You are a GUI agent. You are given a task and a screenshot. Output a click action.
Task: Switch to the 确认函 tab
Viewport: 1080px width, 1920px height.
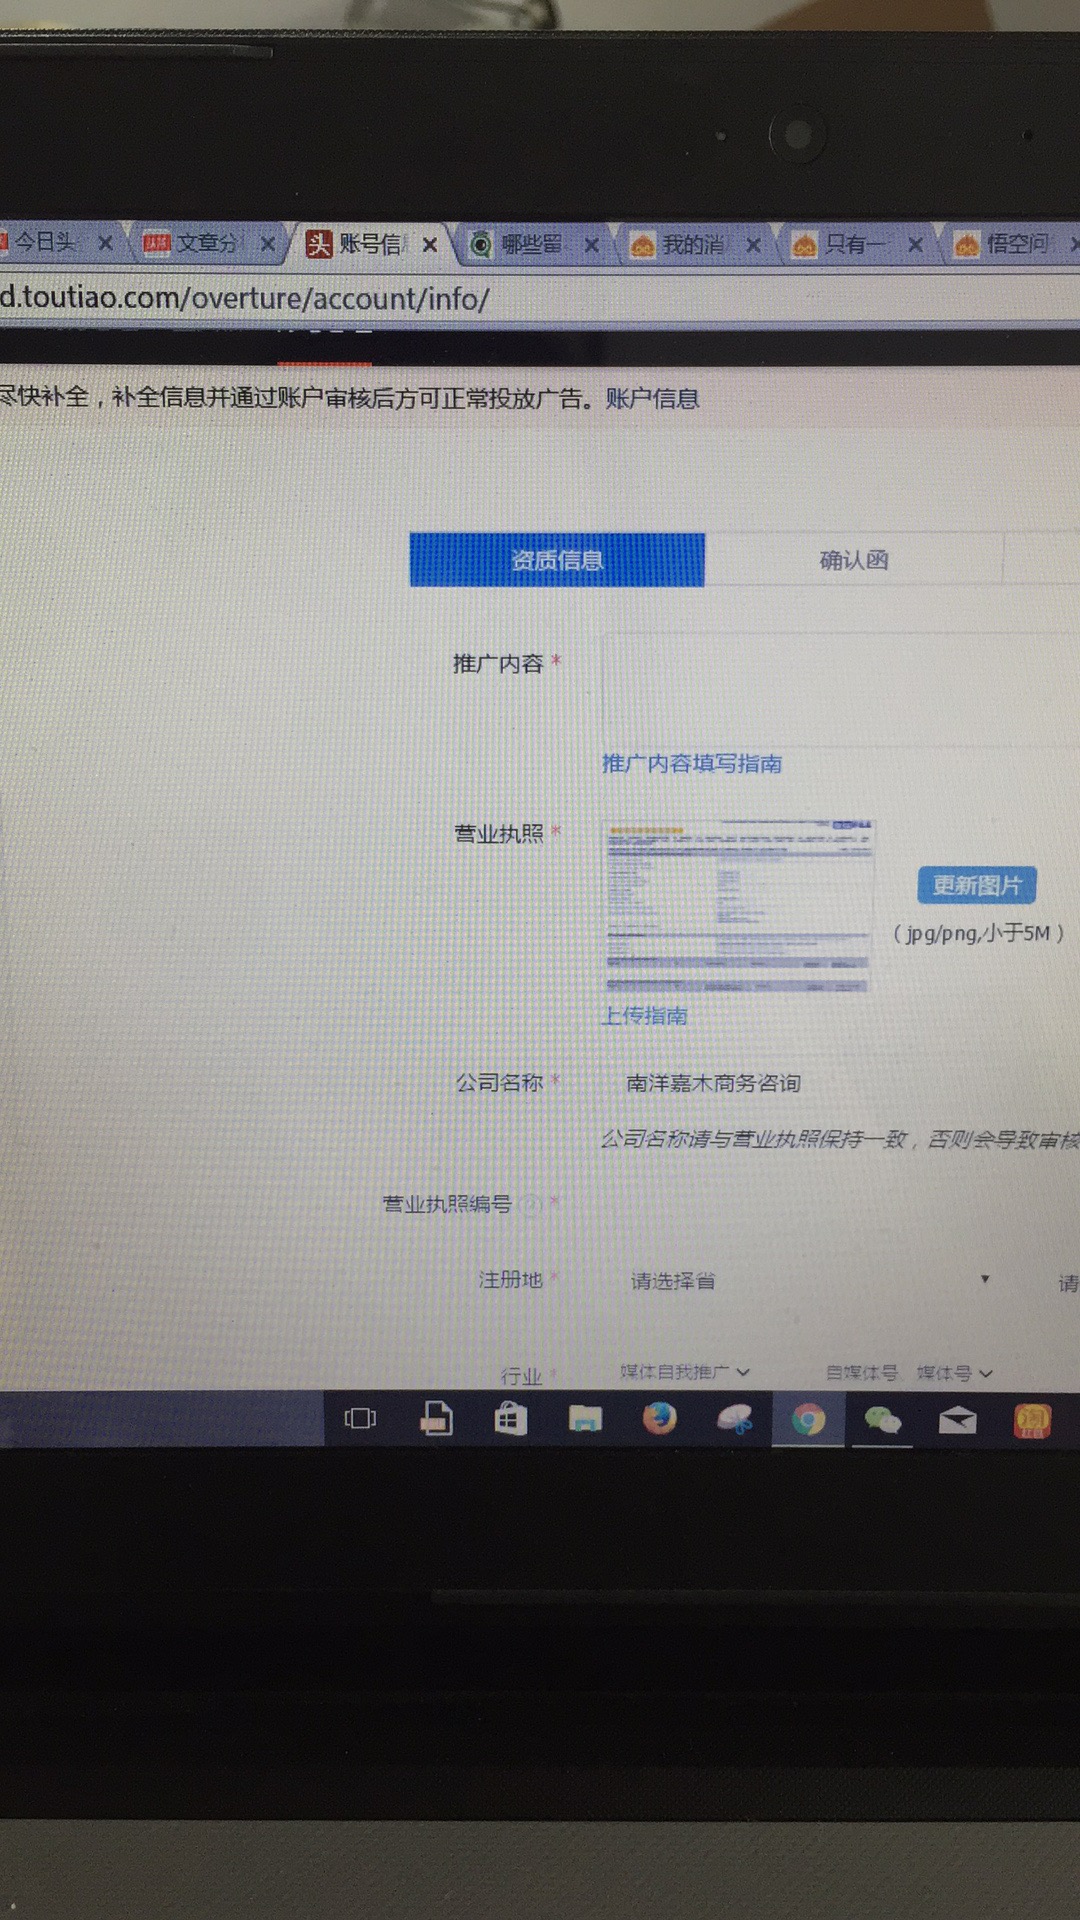(x=853, y=560)
